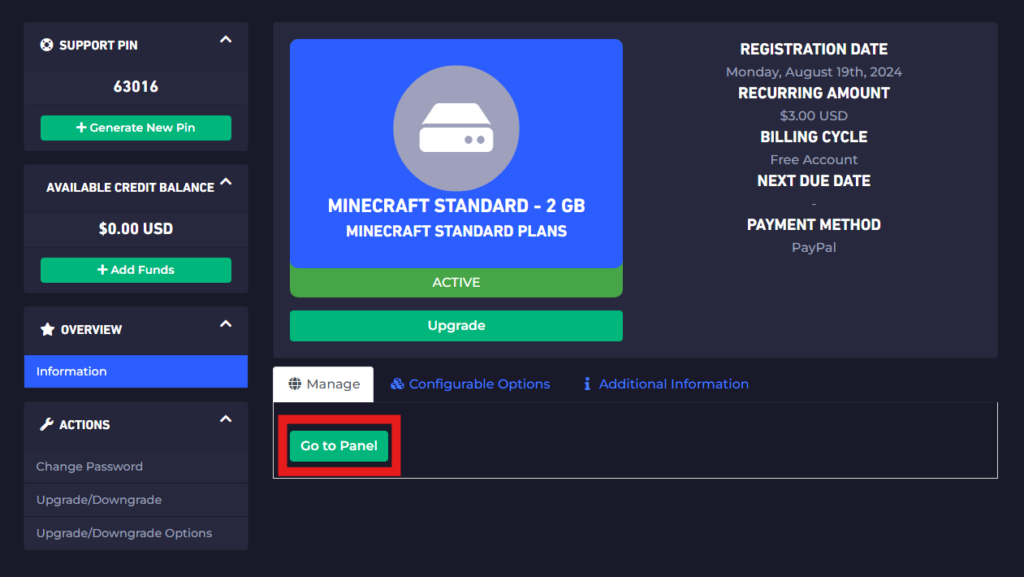The width and height of the screenshot is (1024, 577).
Task: Click the info icon beside Additional Information
Action: pos(587,384)
